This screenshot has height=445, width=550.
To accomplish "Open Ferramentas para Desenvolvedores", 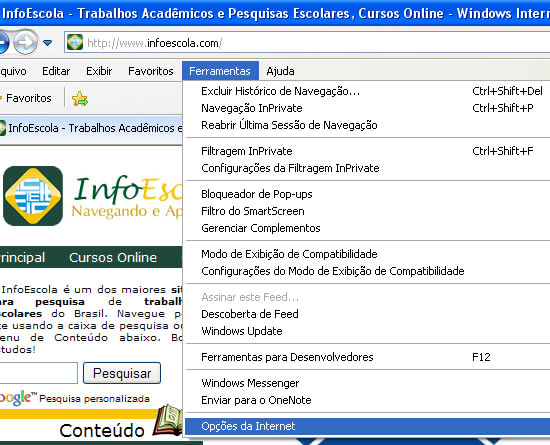I will (367, 357).
